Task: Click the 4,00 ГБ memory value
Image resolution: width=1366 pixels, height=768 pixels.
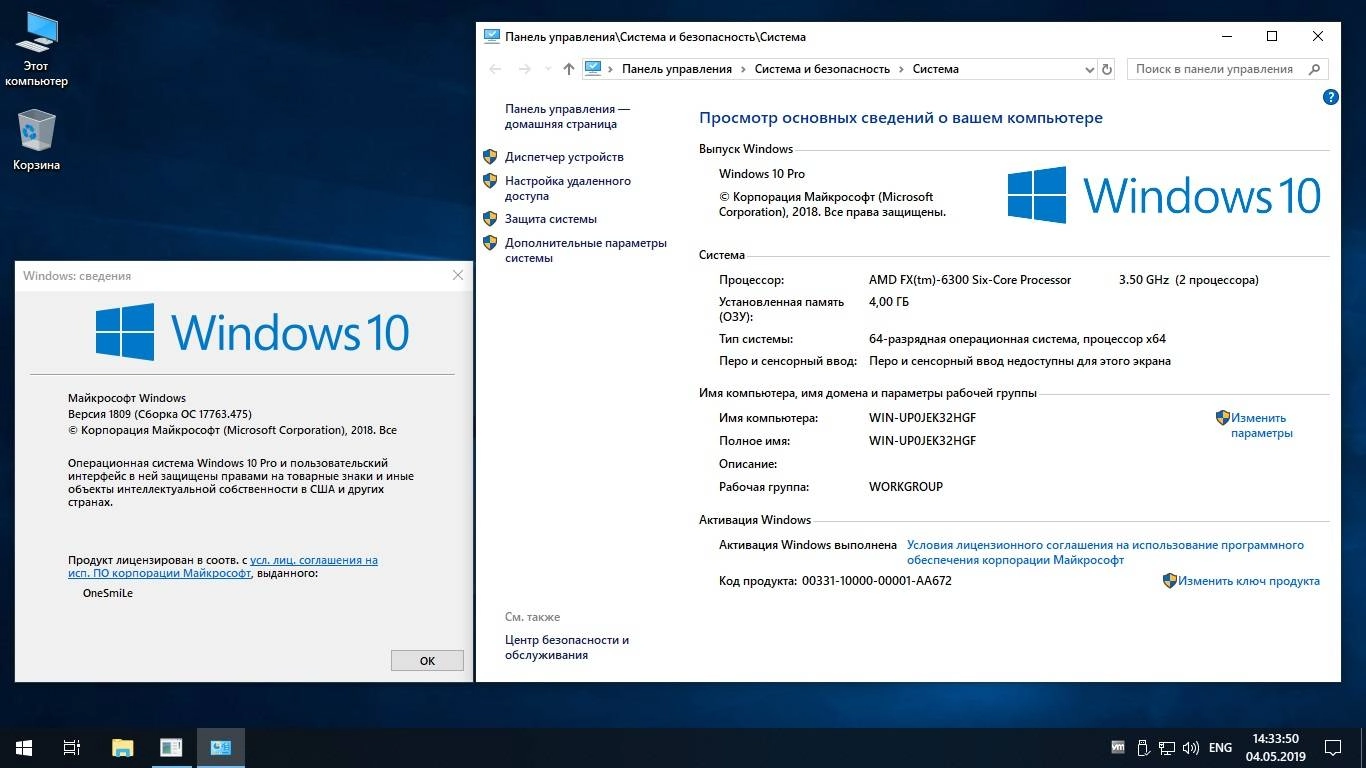Action: click(889, 302)
